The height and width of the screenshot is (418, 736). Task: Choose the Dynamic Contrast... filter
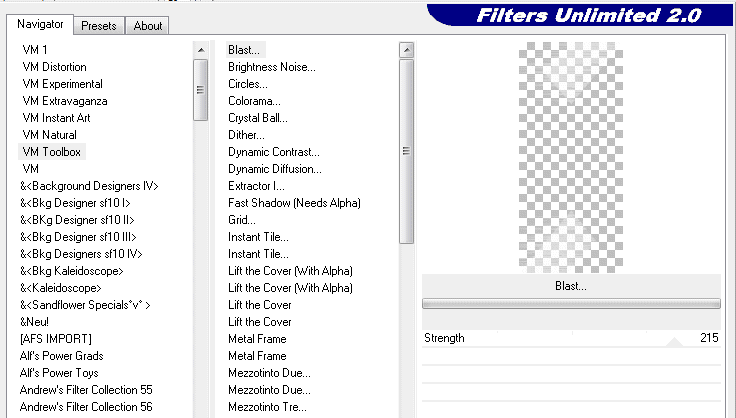click(274, 152)
